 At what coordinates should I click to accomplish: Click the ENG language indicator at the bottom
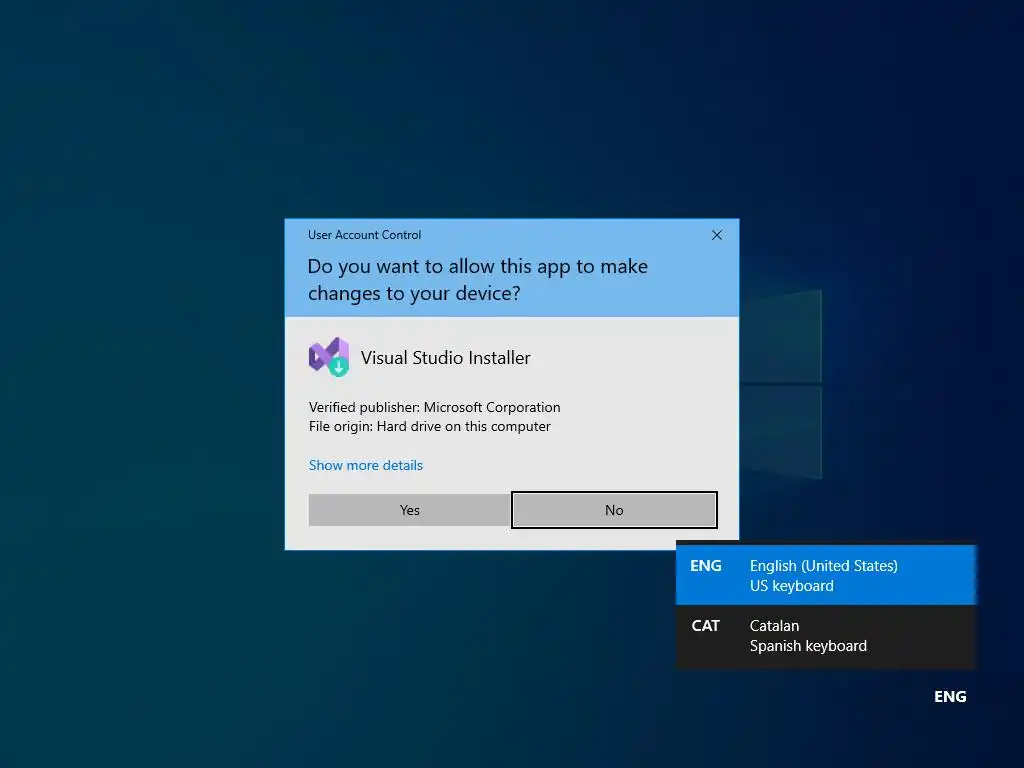coord(950,697)
